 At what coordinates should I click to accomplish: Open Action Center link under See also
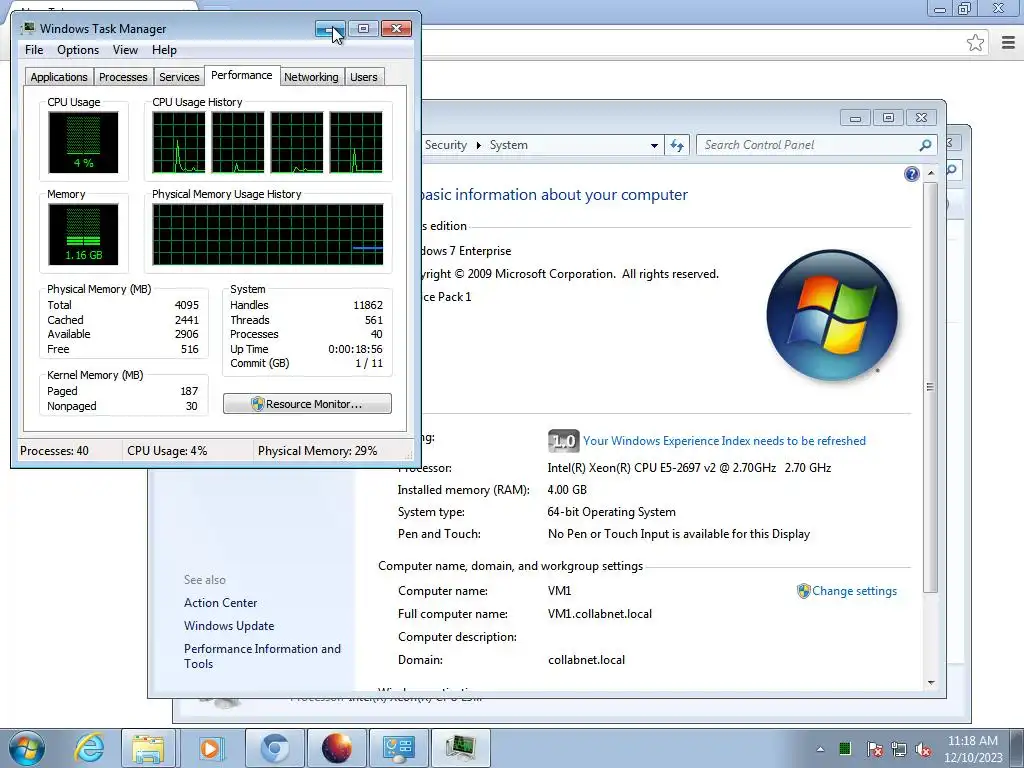point(220,603)
